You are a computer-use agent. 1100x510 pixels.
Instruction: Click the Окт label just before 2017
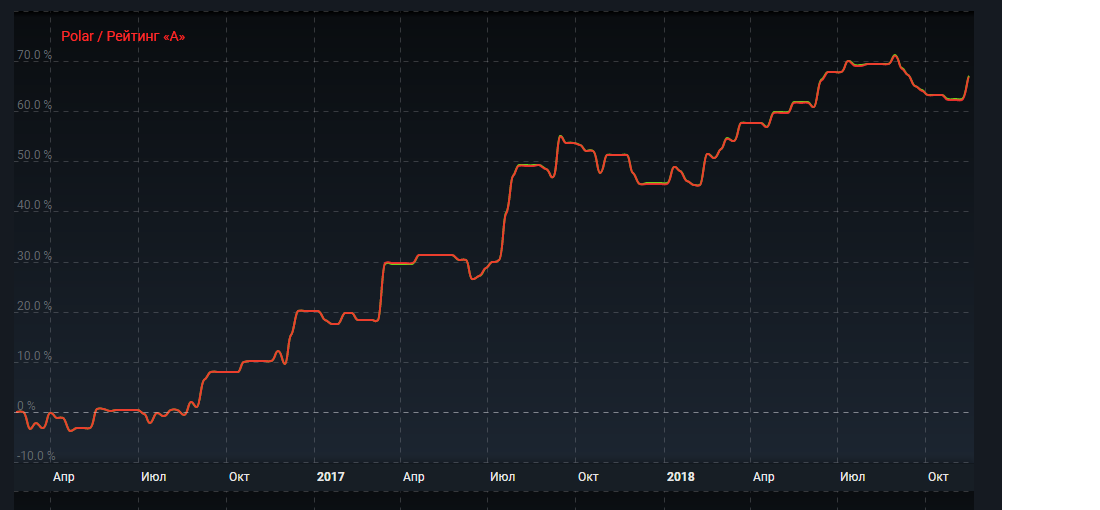[239, 477]
